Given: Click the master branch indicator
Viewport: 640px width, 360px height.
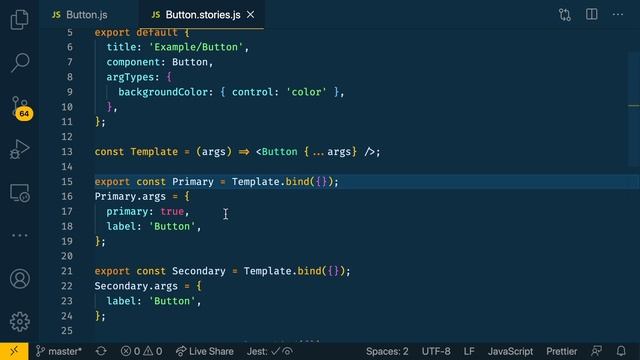Looking at the screenshot, I should click(59, 351).
